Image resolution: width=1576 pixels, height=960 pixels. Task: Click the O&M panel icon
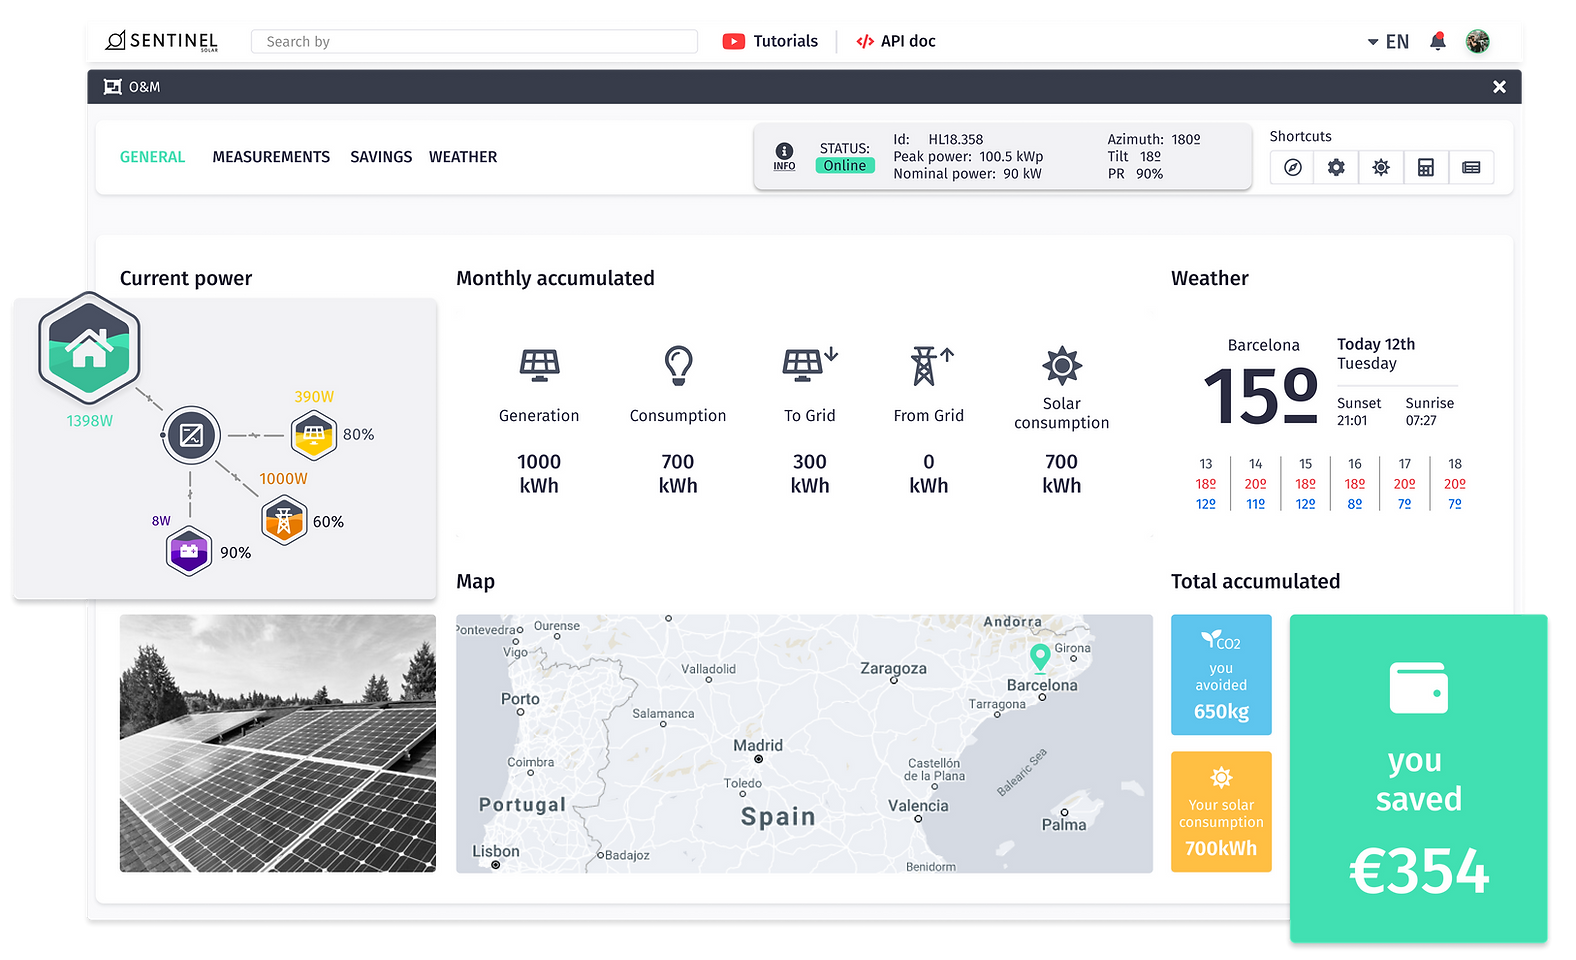tap(113, 87)
